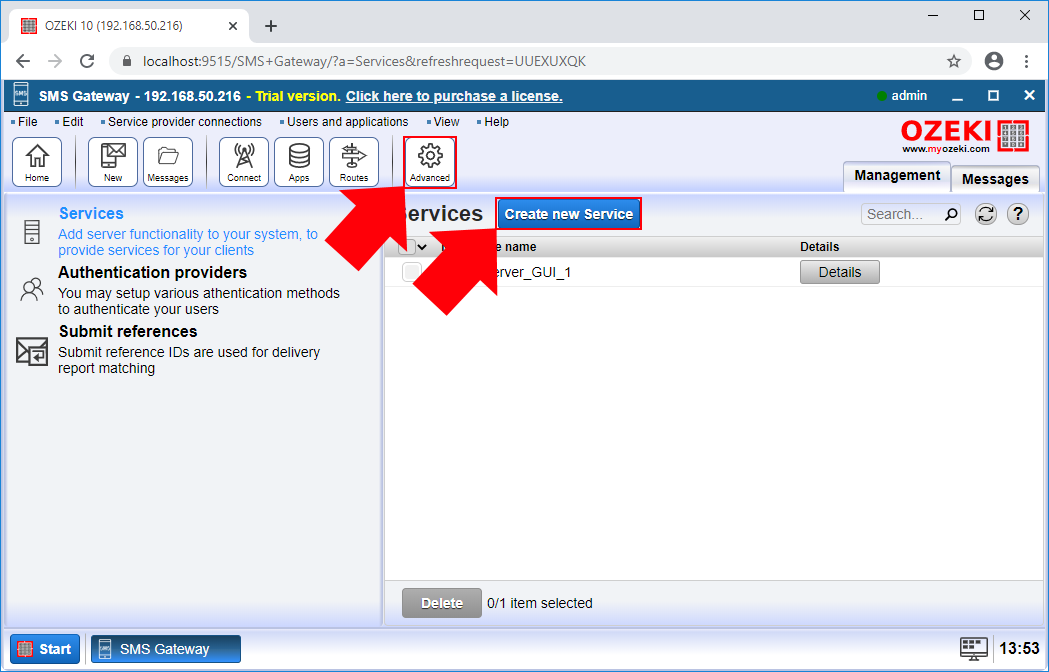Expand the selection dropdown arrow in table header
Image resolution: width=1049 pixels, height=672 pixels.
[422, 247]
